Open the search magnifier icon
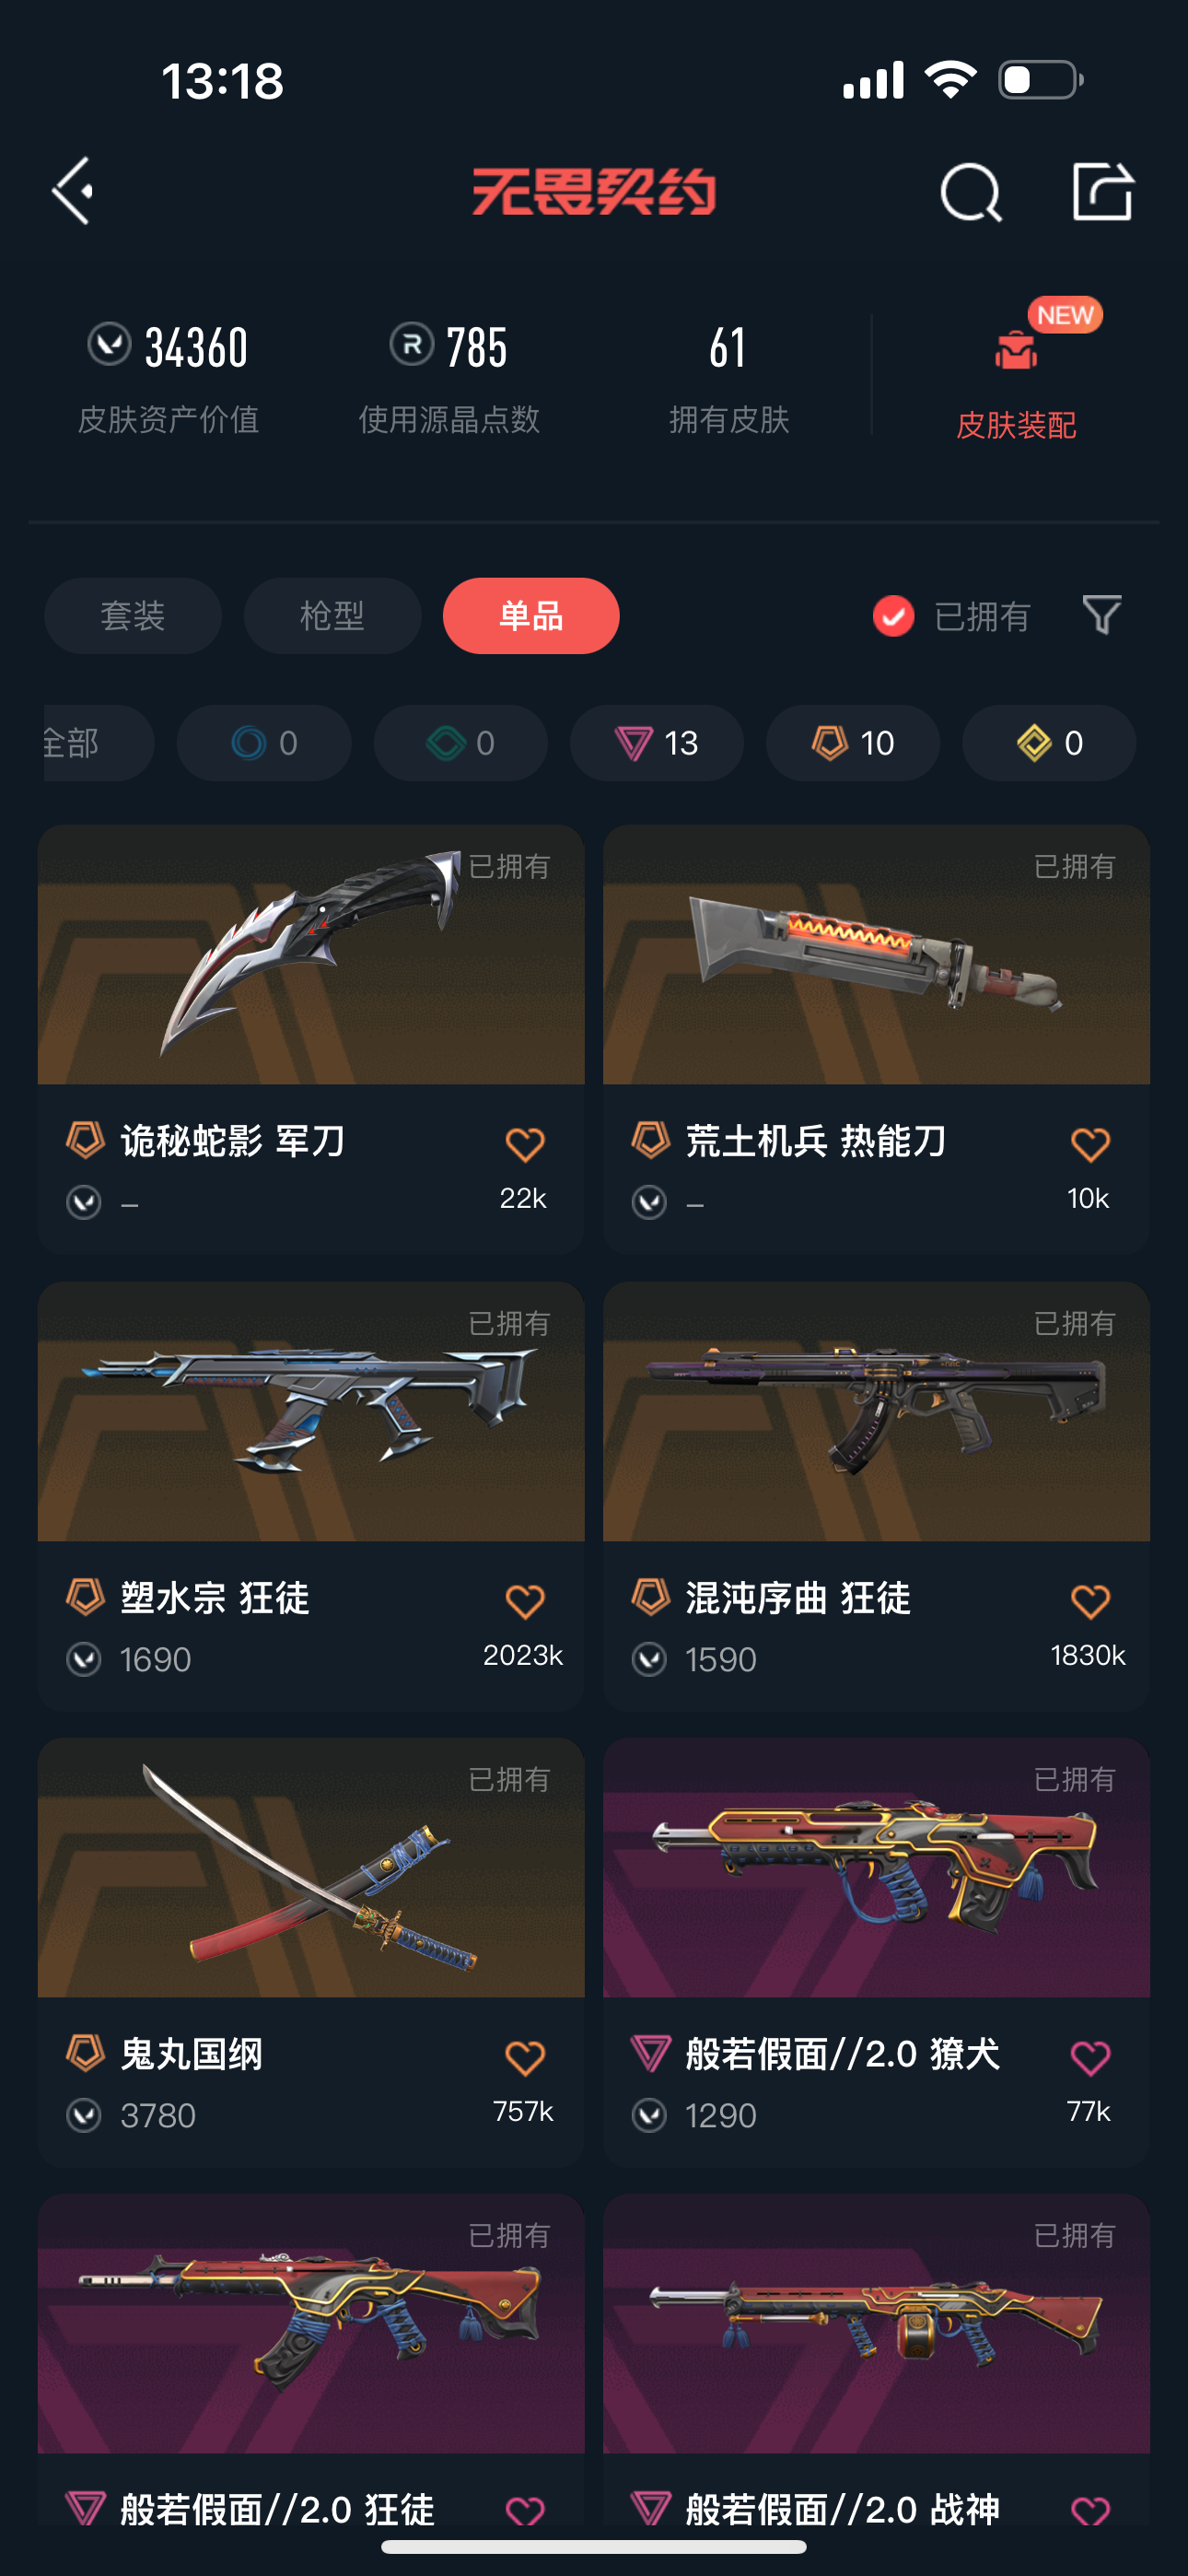 click(x=971, y=191)
